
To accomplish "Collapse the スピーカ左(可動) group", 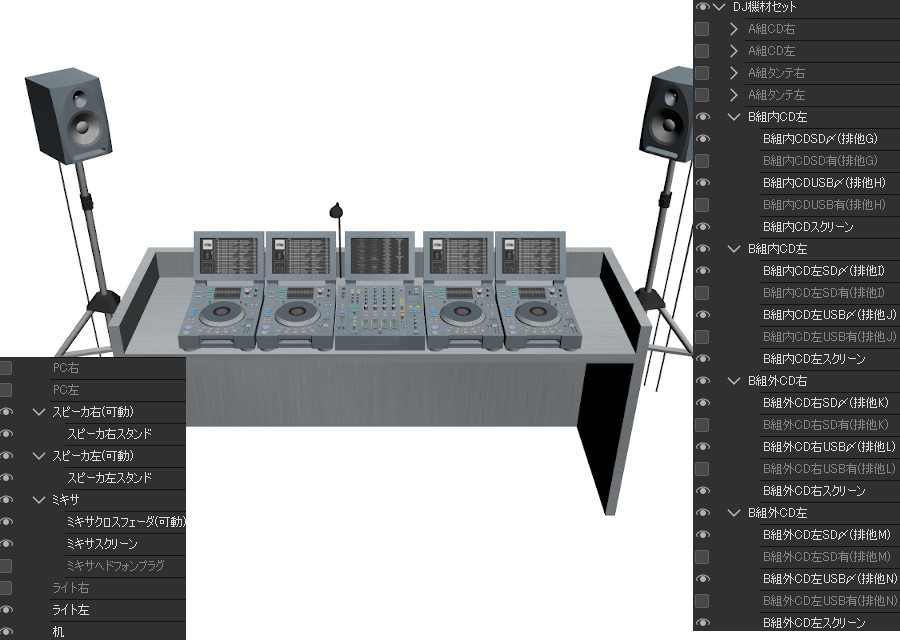I will [x=38, y=456].
